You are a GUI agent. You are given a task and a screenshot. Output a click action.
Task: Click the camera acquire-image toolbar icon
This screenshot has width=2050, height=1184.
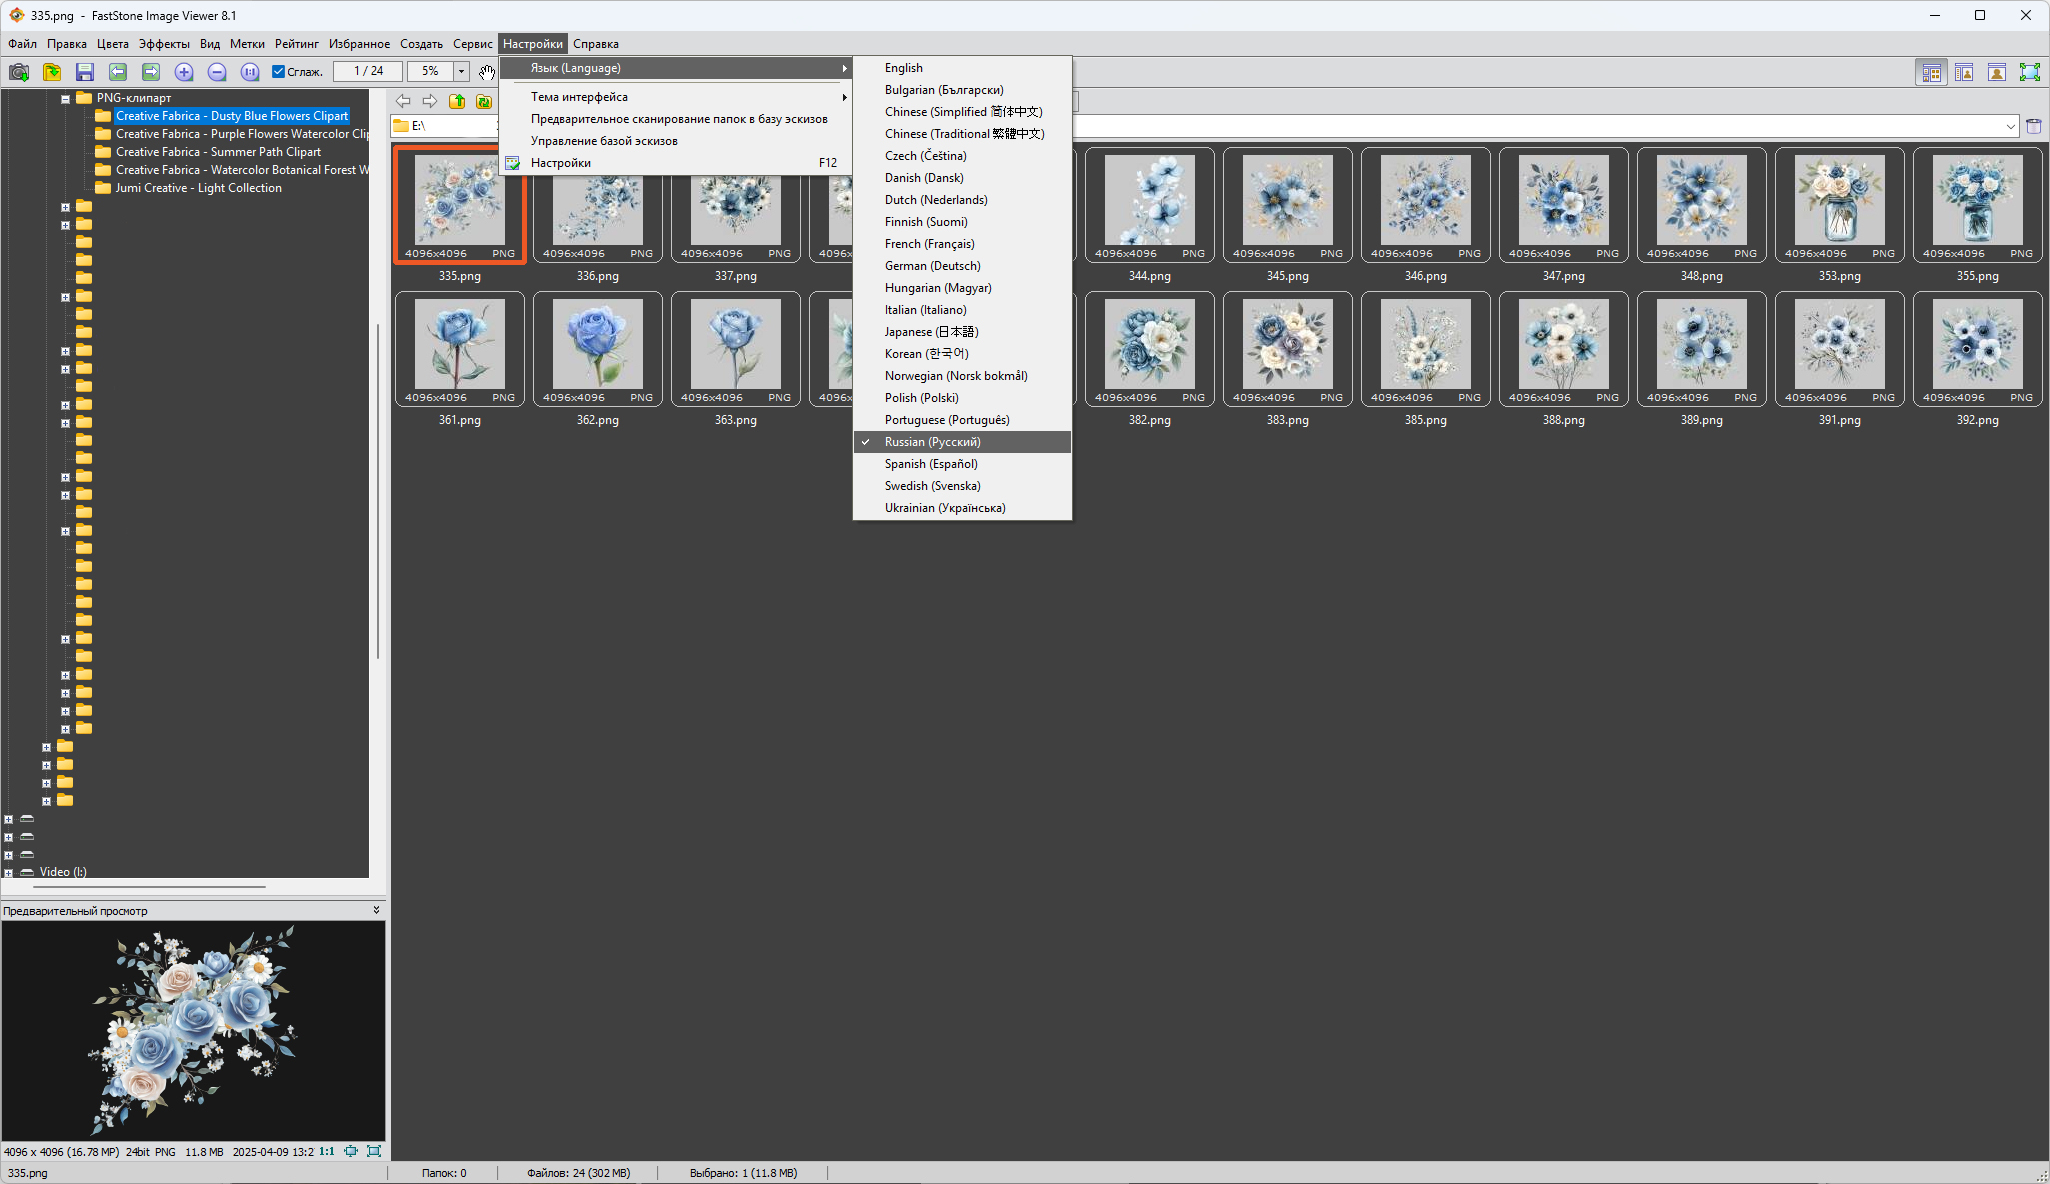pyautogui.click(x=19, y=72)
